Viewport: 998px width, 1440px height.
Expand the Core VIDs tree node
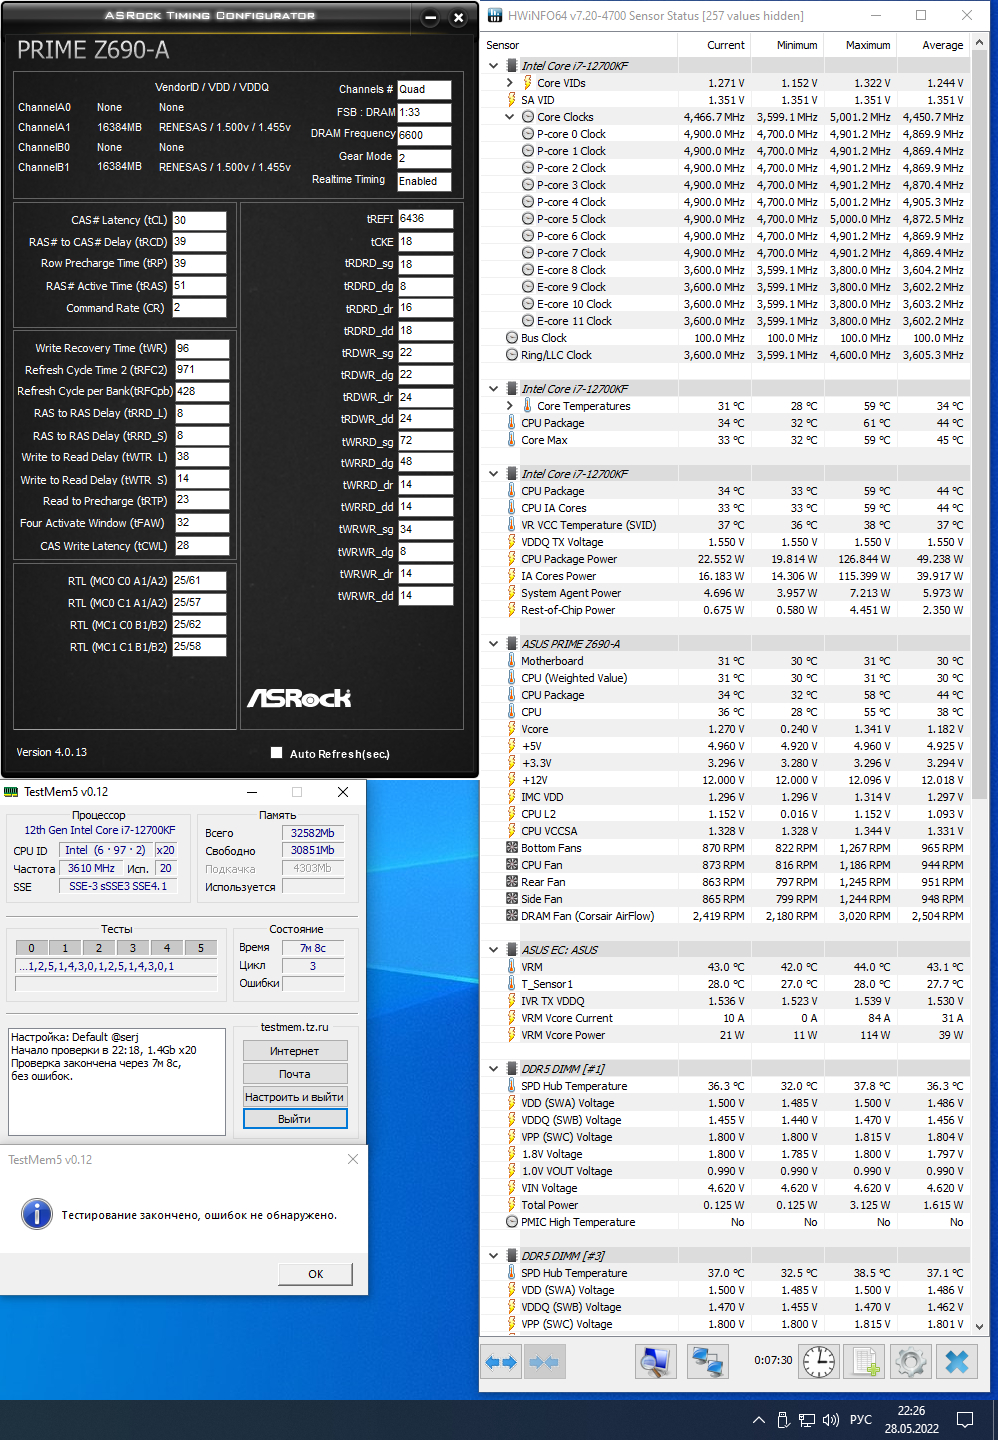click(x=510, y=83)
